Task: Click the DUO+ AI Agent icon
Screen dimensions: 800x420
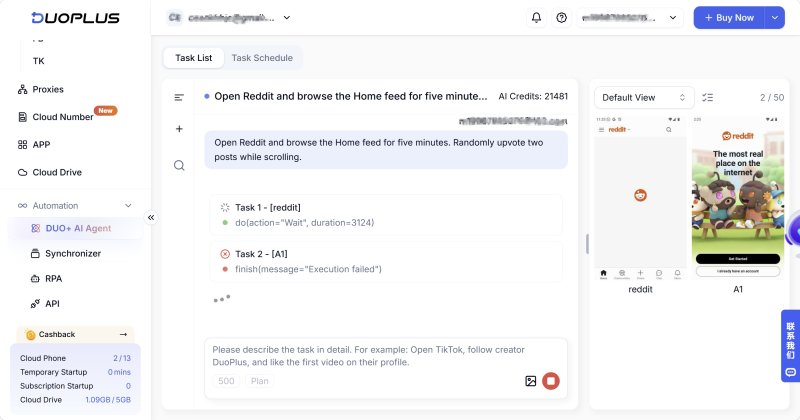Action: (35, 228)
